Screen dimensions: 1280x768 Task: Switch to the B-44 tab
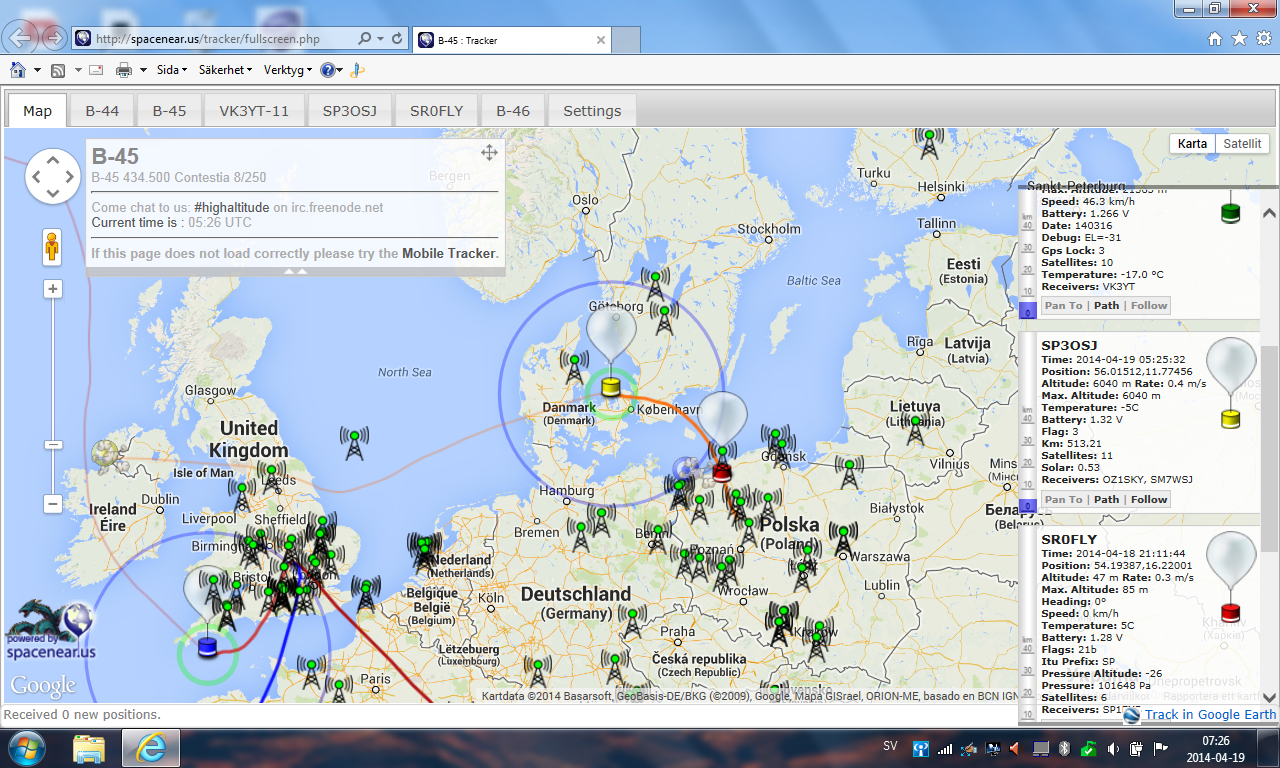click(102, 111)
